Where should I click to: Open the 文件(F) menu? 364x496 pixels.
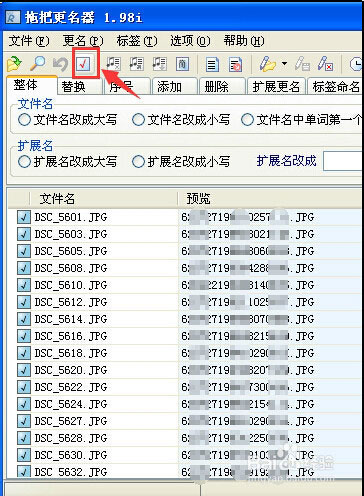(29, 41)
